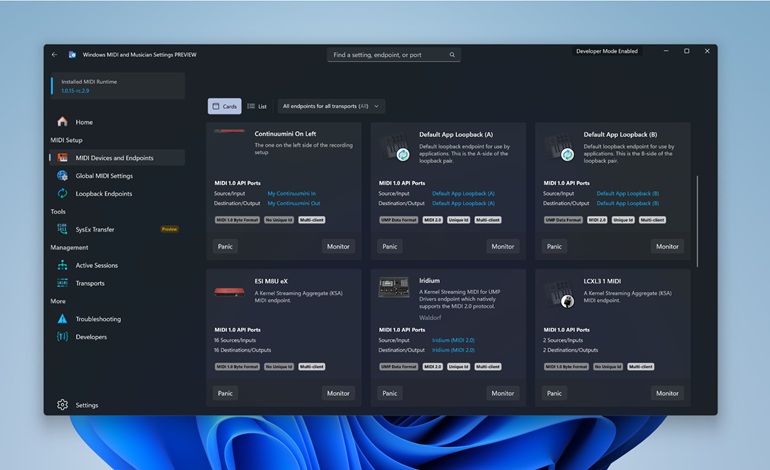Open Default App Loopback (A) source link
The width and height of the screenshot is (770, 470).
463,194
